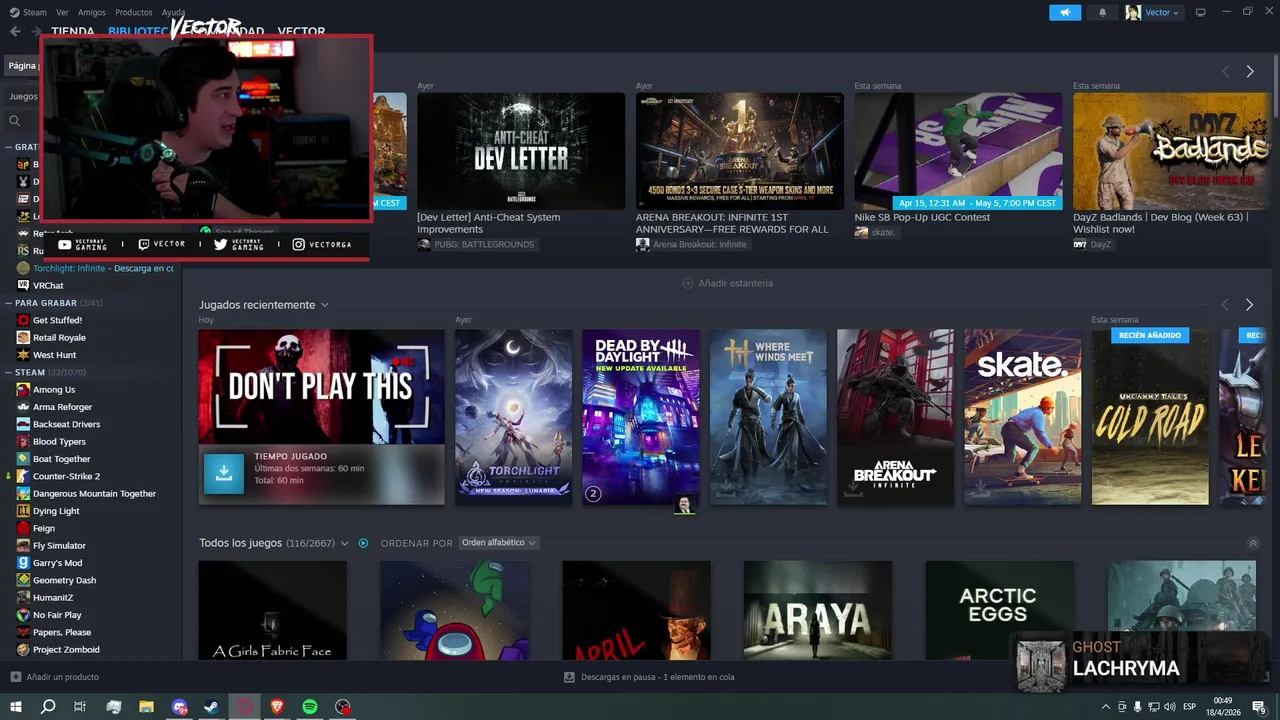Image resolution: width=1280 pixels, height=720 pixels.
Task: Open the ARAYA game tile
Action: 818,610
